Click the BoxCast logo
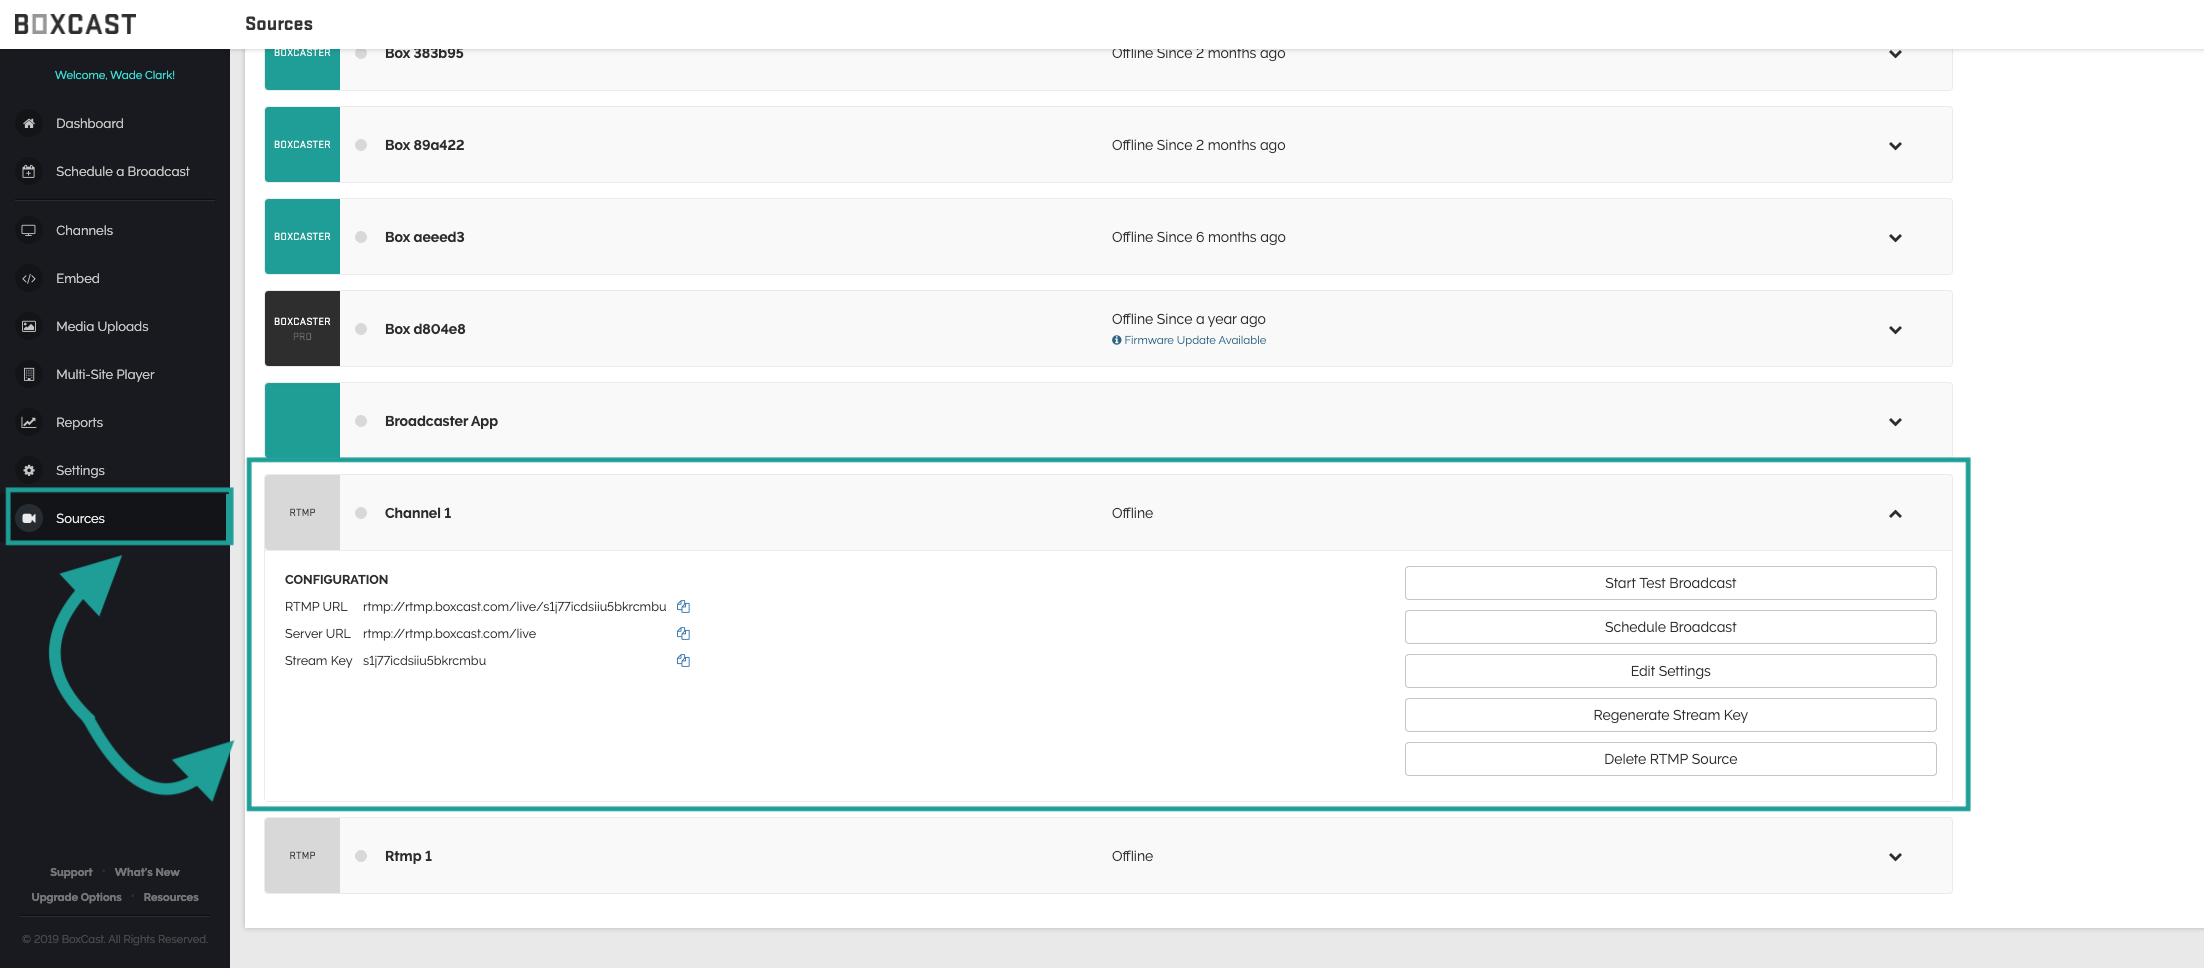 pyautogui.click(x=76, y=24)
